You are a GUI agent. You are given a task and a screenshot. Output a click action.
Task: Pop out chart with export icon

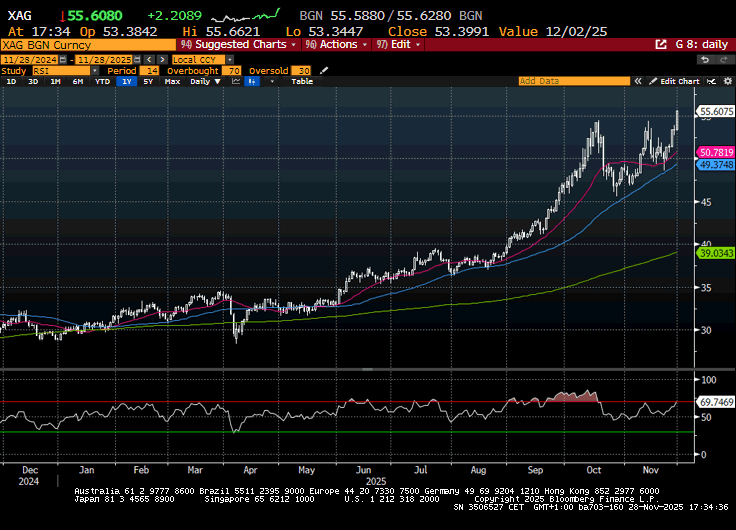tap(661, 45)
